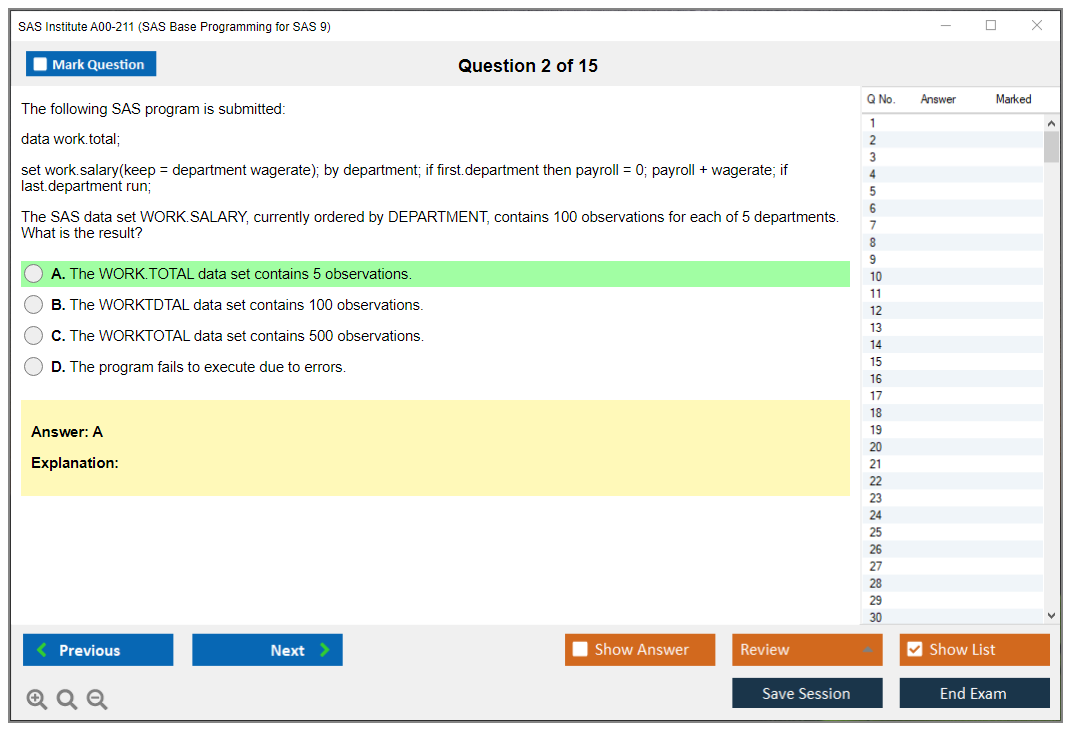
Task: Click the zoom in magnifier icon
Action: pyautogui.click(x=37, y=700)
